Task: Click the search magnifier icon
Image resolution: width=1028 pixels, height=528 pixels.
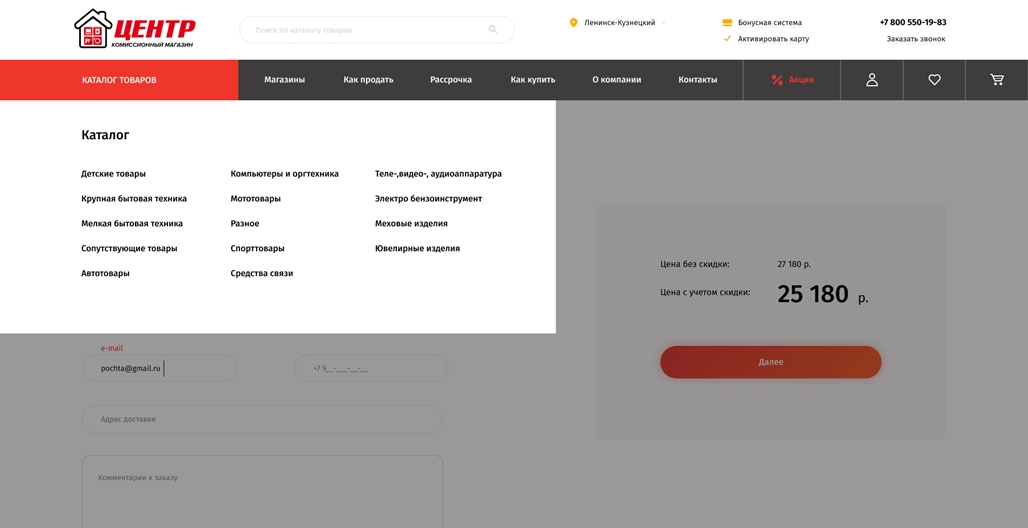Action: tap(492, 29)
